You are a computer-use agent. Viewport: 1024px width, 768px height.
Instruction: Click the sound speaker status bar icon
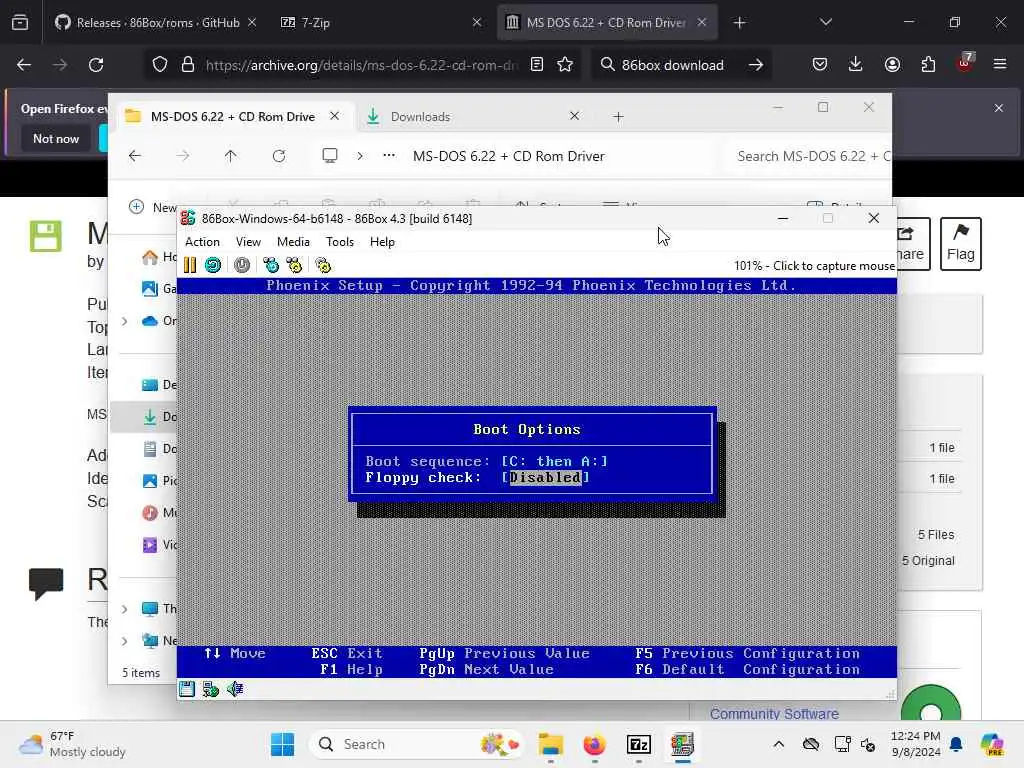click(234, 688)
